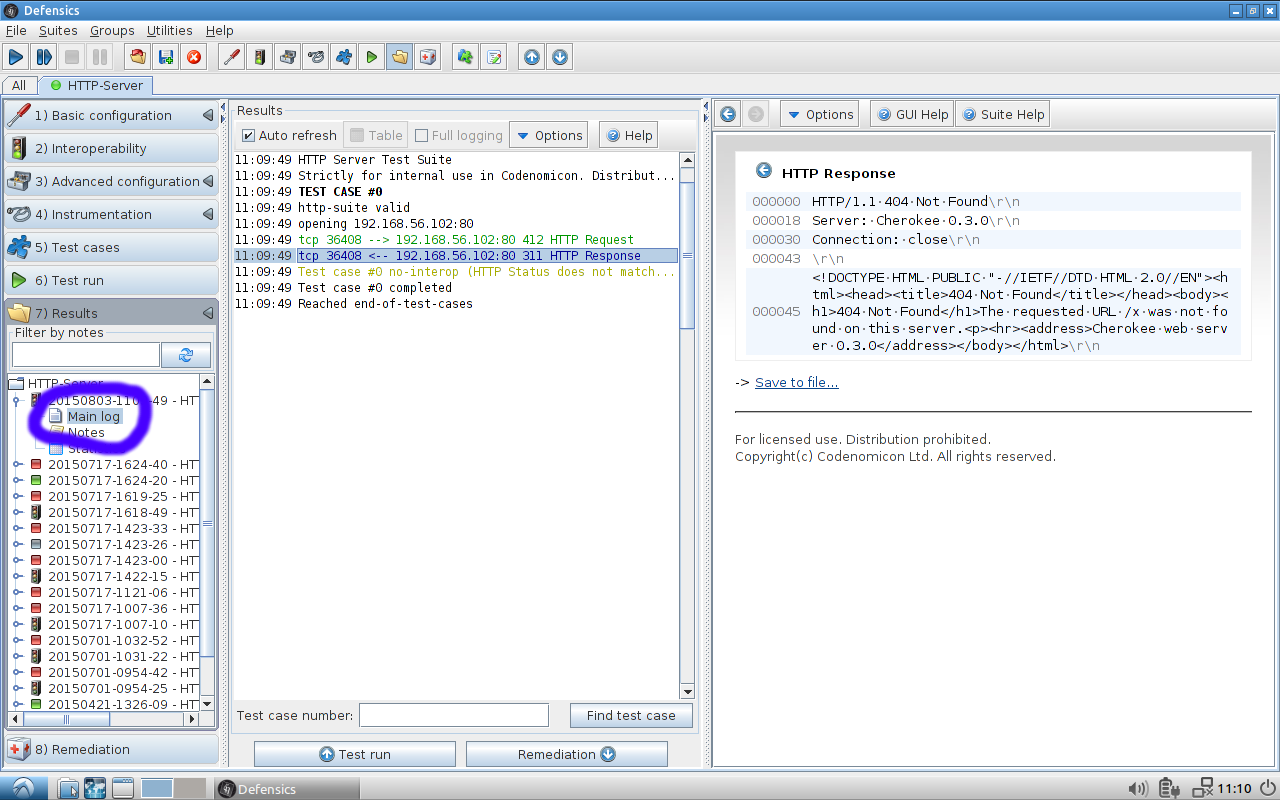Screen dimensions: 1280x800
Task: Click the traffic light interoperability toolbar icon
Action: pos(259,57)
